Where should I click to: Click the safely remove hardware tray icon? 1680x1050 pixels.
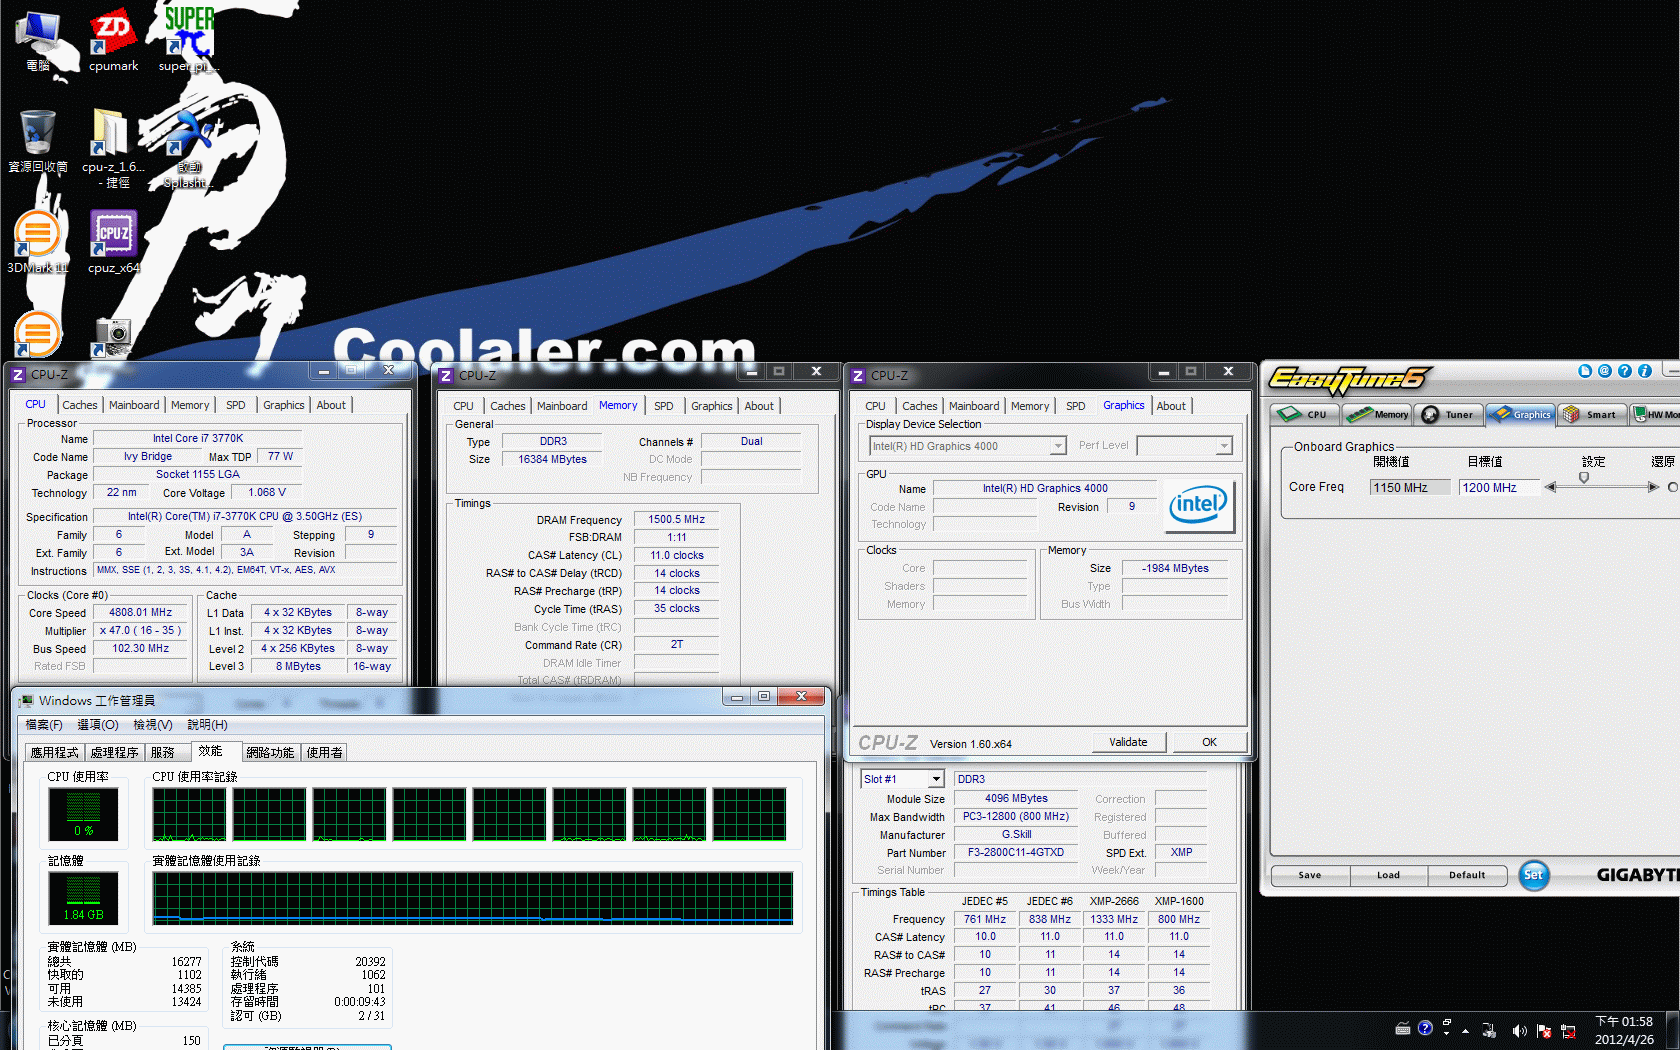tap(1490, 1031)
